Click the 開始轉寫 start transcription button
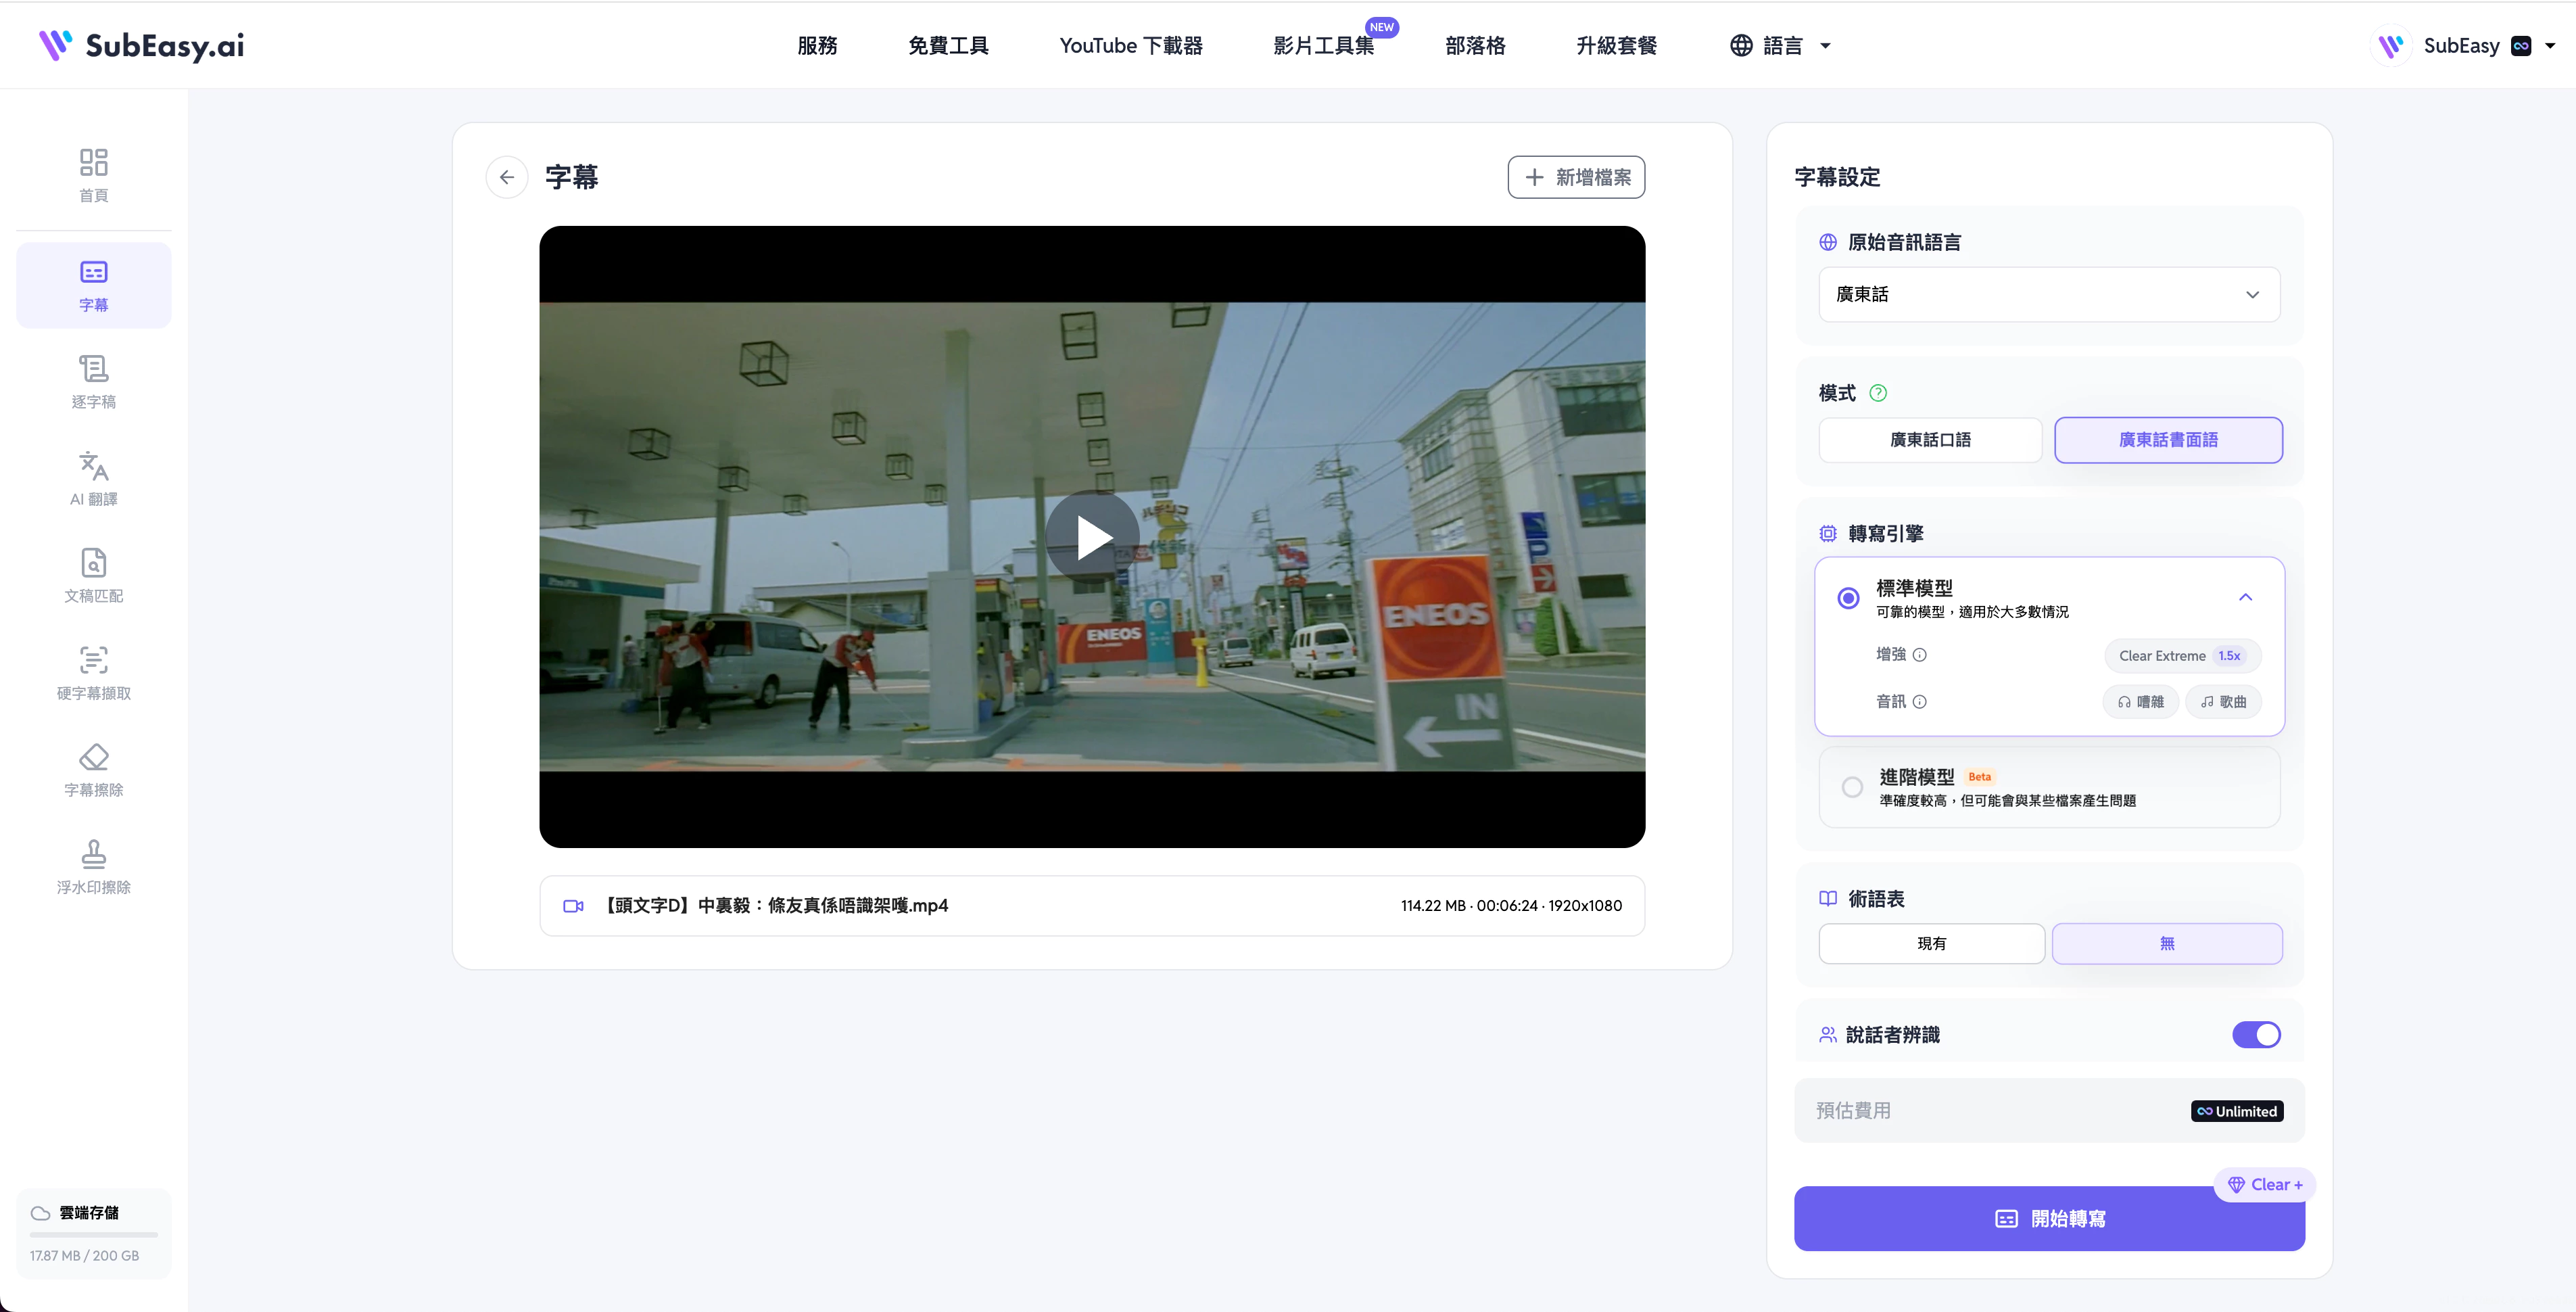The width and height of the screenshot is (2576, 1312). (x=2049, y=1219)
